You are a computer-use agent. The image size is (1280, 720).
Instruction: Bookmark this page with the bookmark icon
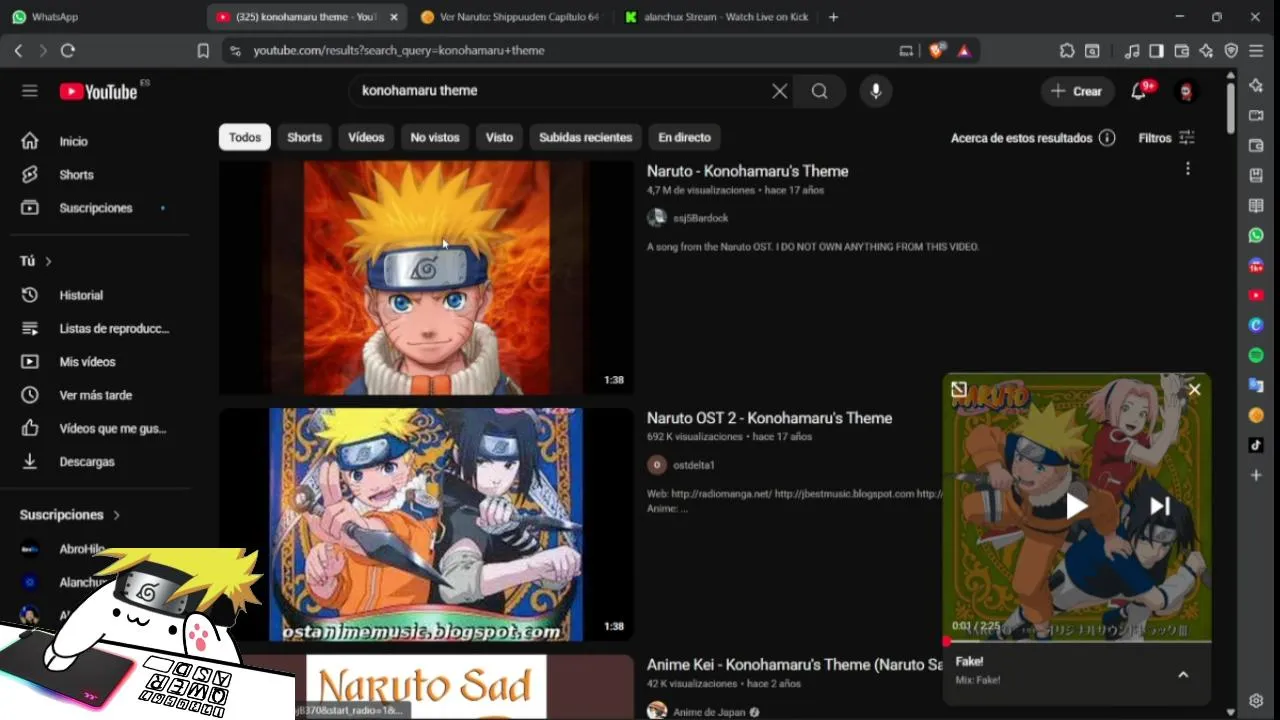[x=203, y=50]
